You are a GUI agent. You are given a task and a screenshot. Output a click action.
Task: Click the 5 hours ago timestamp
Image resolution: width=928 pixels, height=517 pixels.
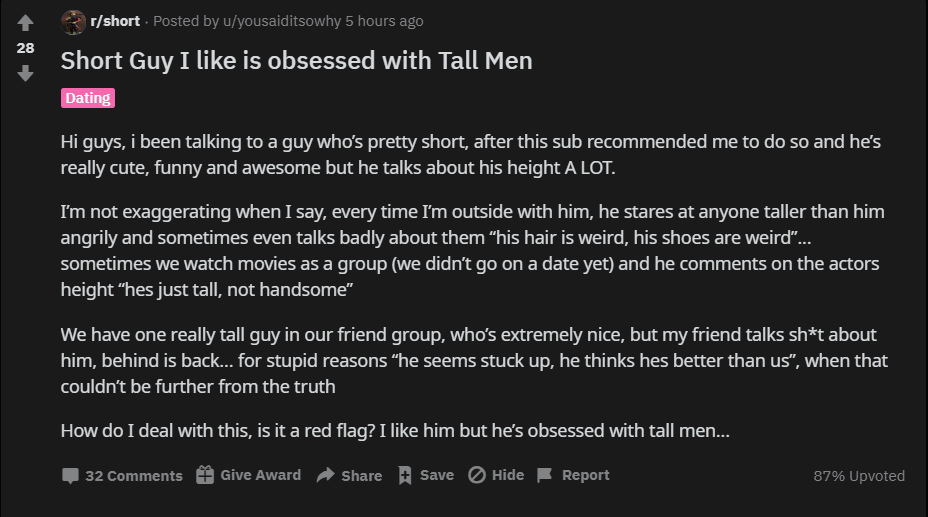tap(384, 21)
